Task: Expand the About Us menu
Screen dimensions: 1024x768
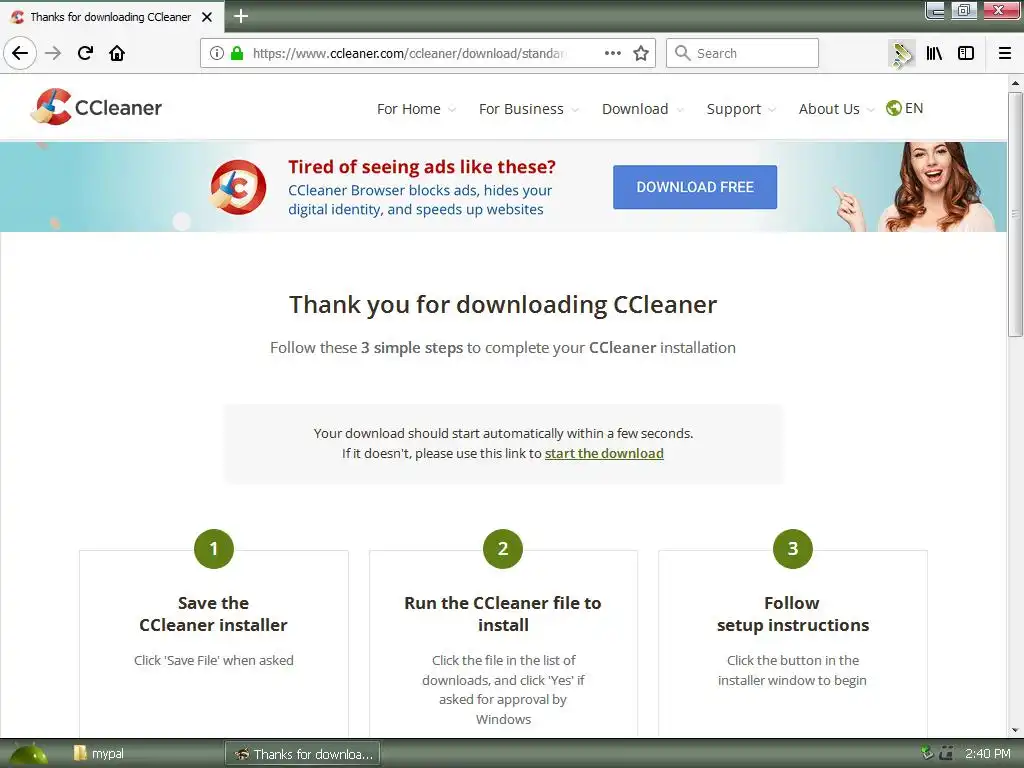Action: tap(836, 109)
